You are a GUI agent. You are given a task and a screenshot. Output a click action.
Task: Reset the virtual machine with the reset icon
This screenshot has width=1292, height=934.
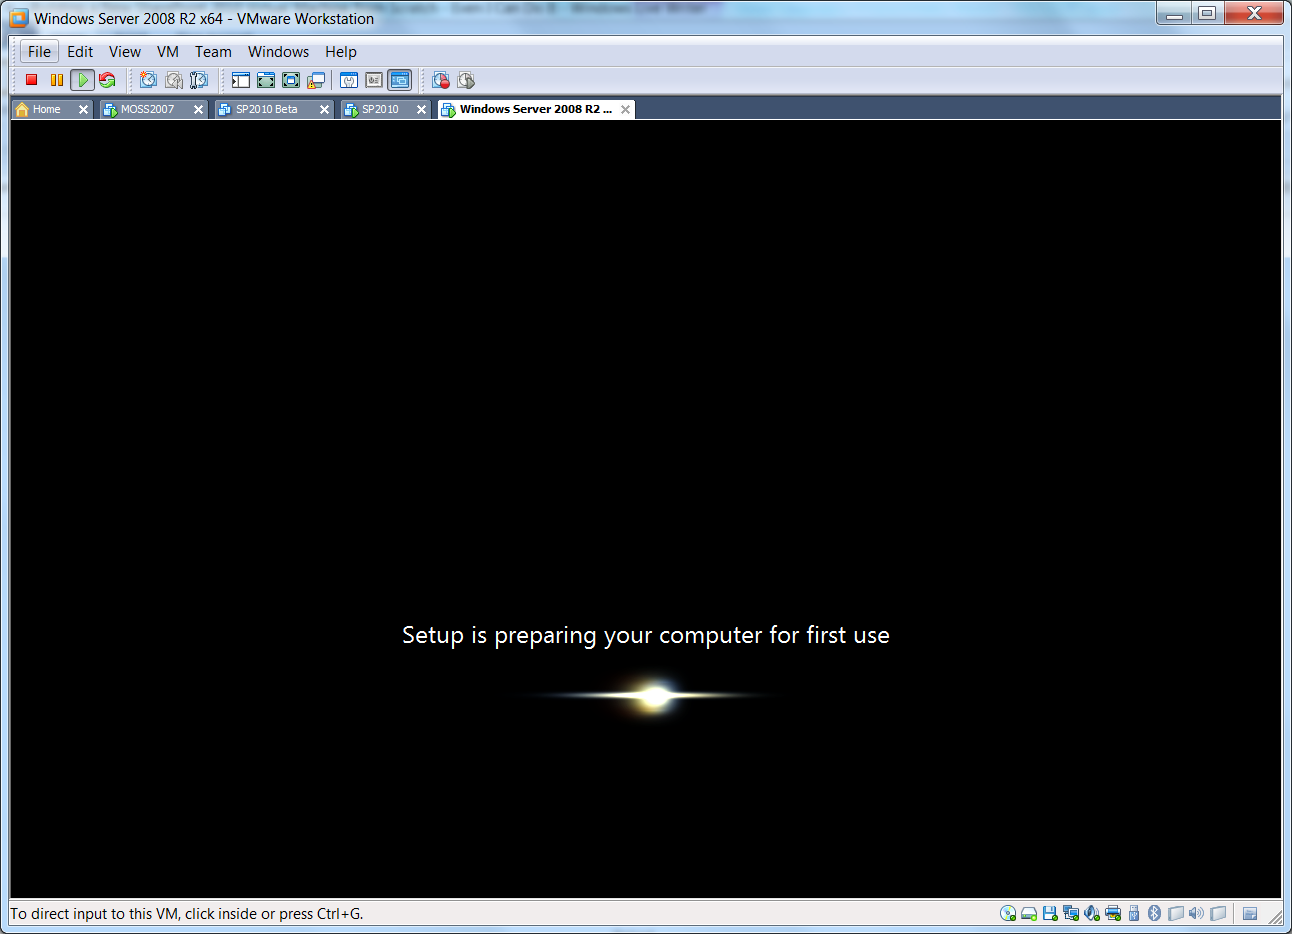click(x=107, y=80)
